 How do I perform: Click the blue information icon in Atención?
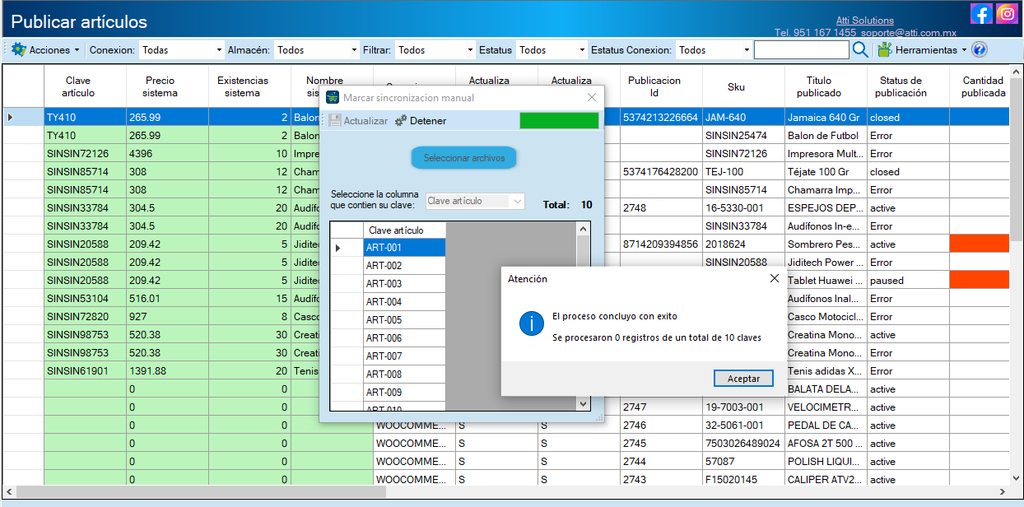532,323
